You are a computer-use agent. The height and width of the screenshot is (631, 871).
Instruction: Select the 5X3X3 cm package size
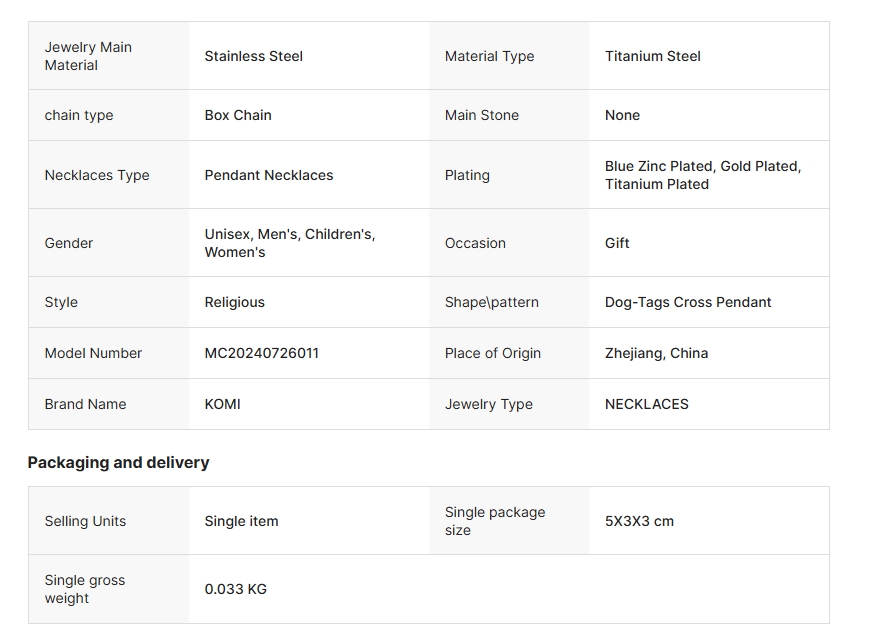639,521
